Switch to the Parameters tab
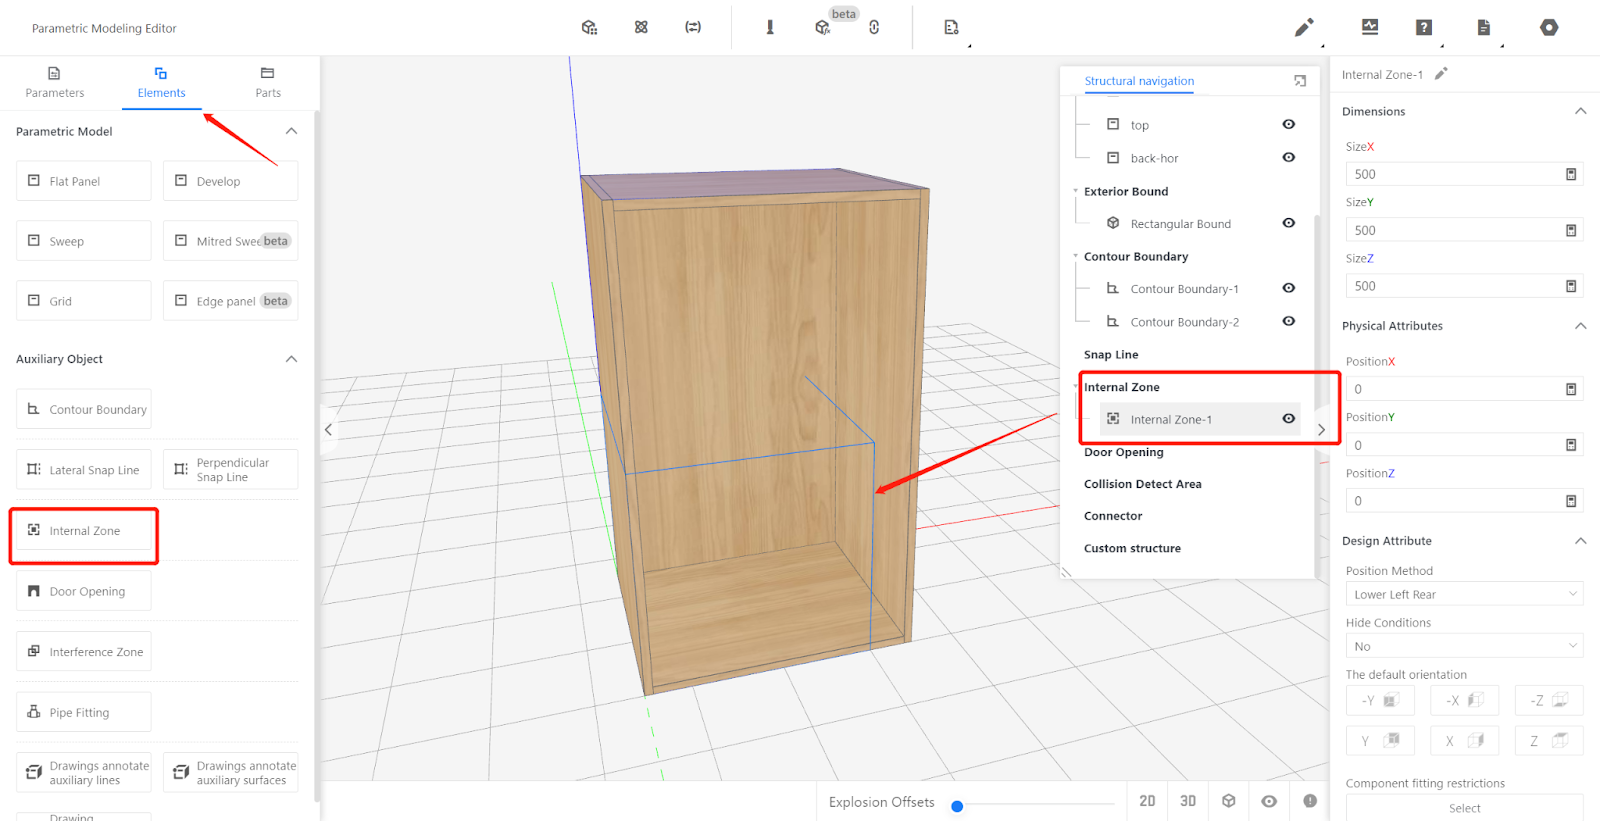This screenshot has height=821, width=1600. (x=55, y=82)
